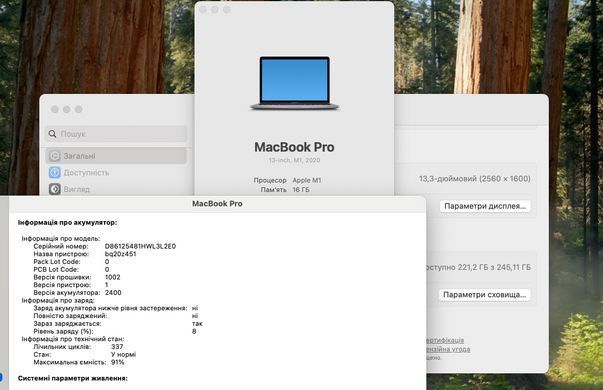The image size is (603, 390).
Task: Click the Доступність accessibility icon
Action: (55, 173)
